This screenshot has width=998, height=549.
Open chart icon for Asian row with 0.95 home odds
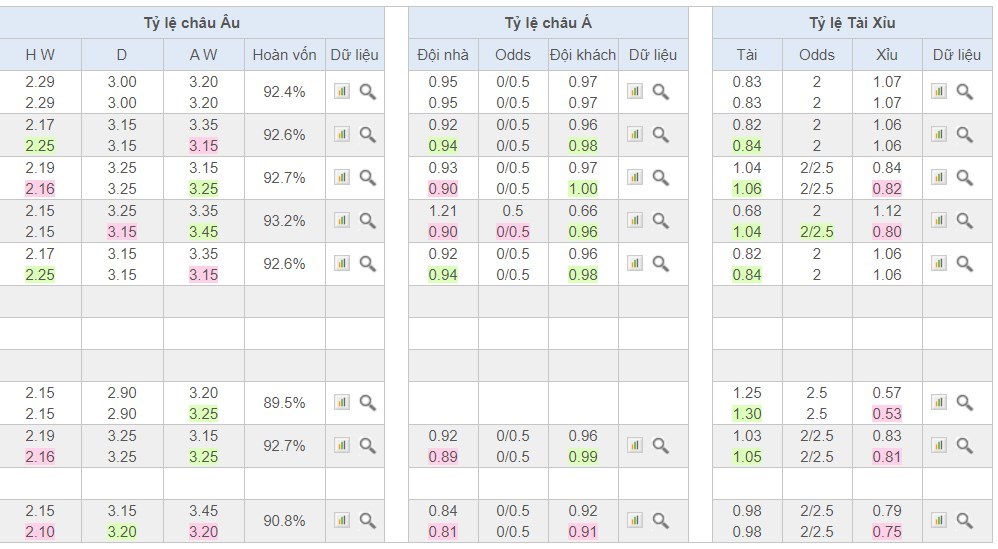[x=635, y=91]
